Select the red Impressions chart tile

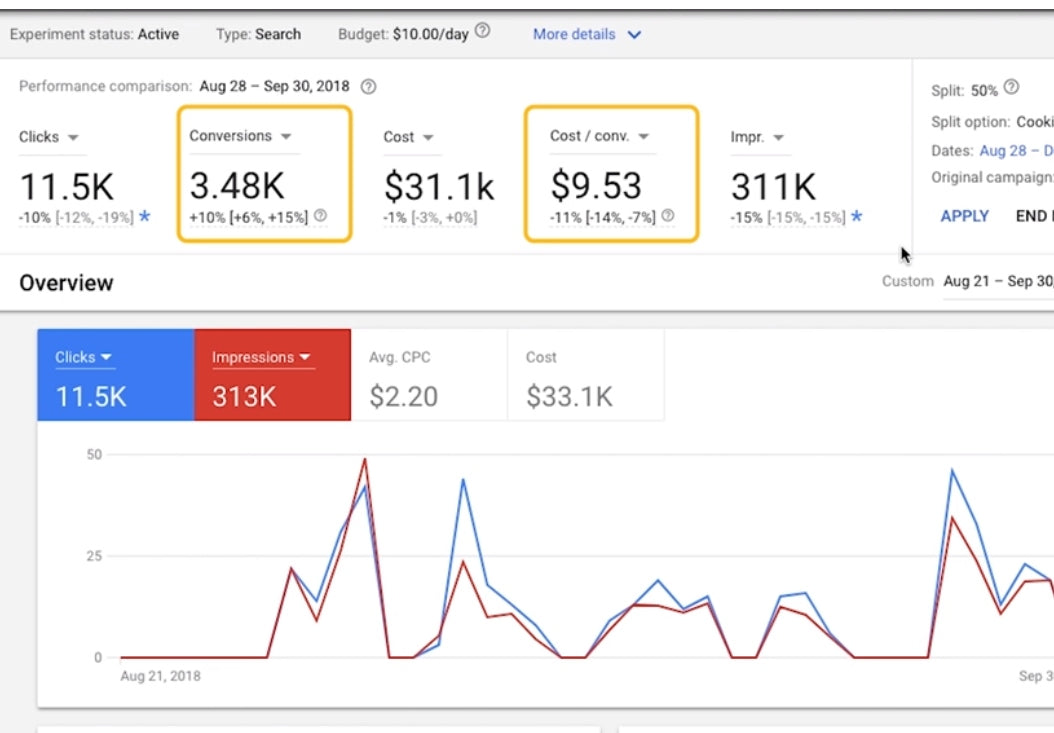coord(272,375)
